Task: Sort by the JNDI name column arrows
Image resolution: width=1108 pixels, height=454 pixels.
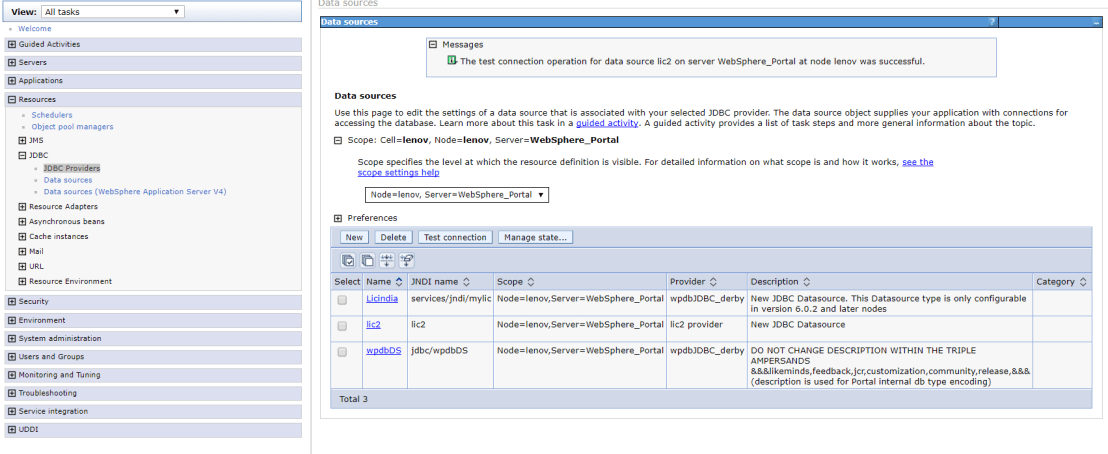Action: (x=466, y=282)
